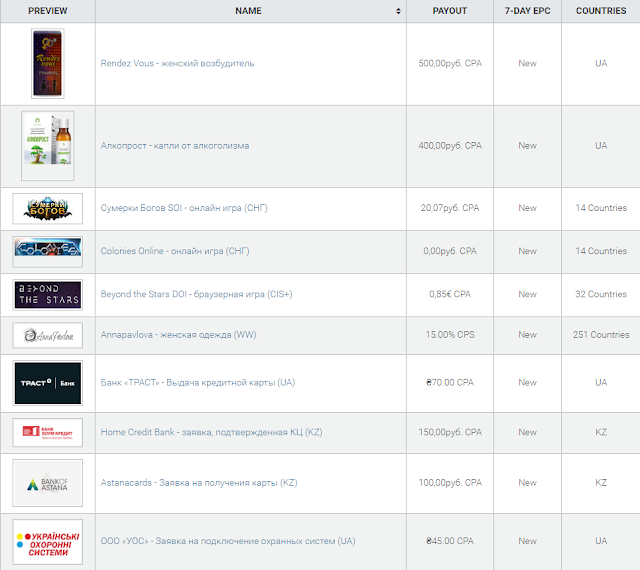Click UA in the ООО «УОС» row
The image size is (640, 570).
coord(601,541)
